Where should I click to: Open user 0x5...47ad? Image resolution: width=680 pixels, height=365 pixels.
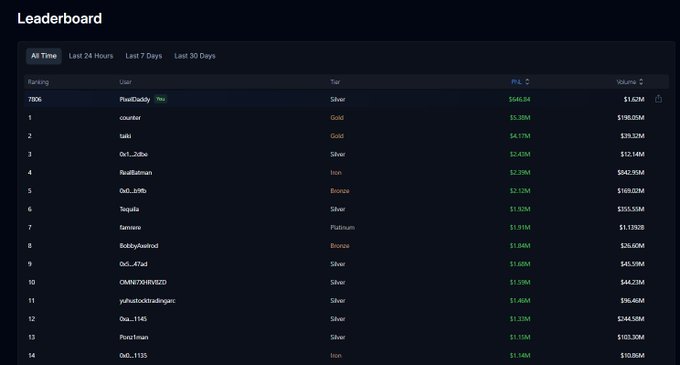133,264
